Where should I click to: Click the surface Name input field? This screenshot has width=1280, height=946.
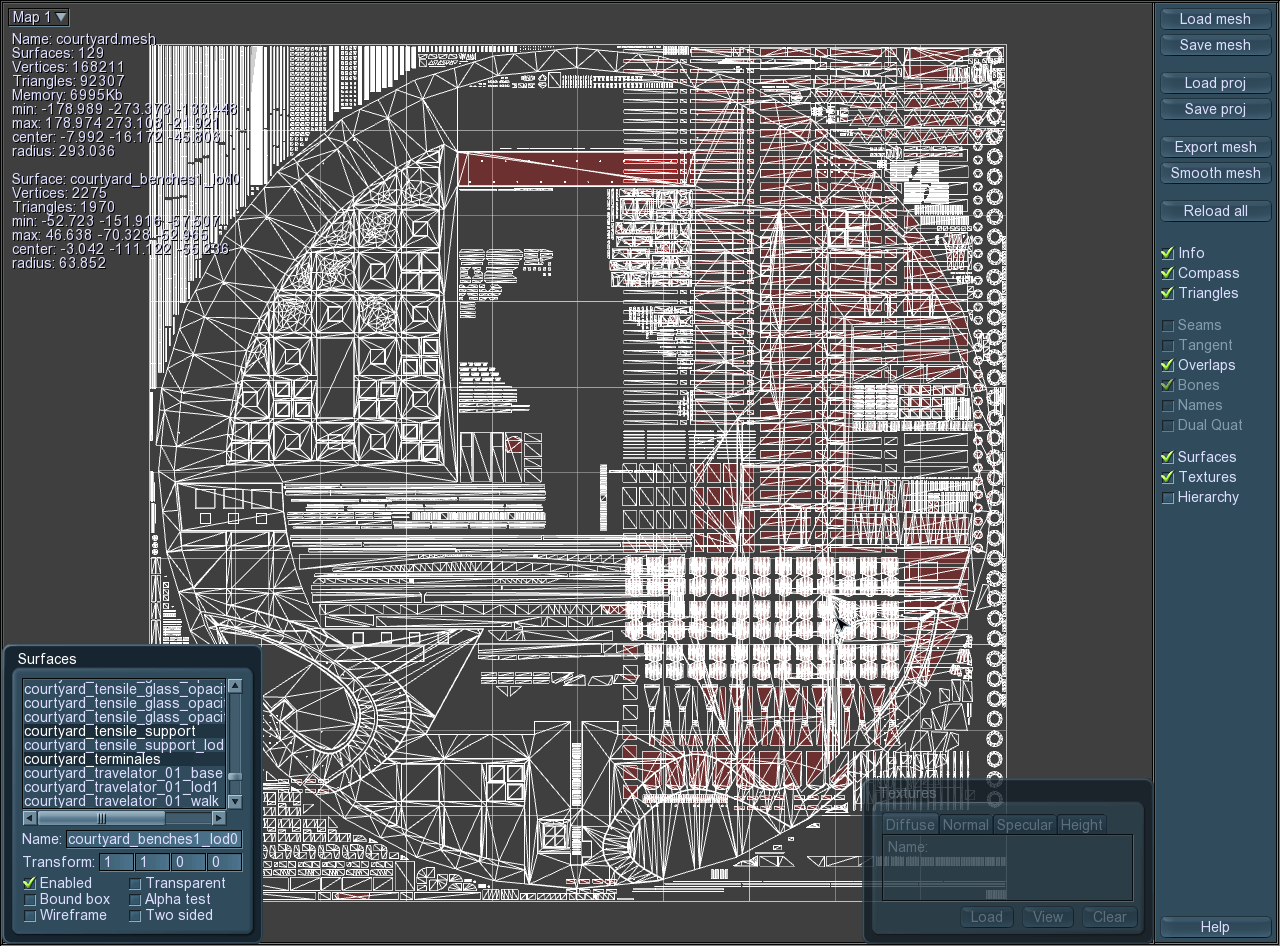tap(154, 839)
